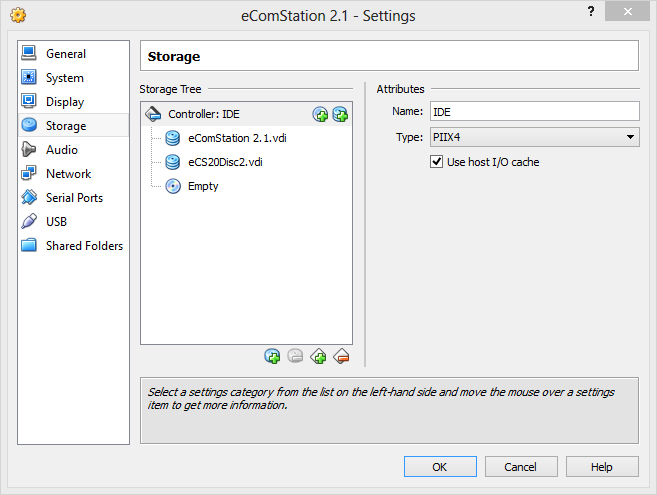Image resolution: width=657 pixels, height=495 pixels.
Task: Click into the controller Name field
Action: [x=535, y=111]
